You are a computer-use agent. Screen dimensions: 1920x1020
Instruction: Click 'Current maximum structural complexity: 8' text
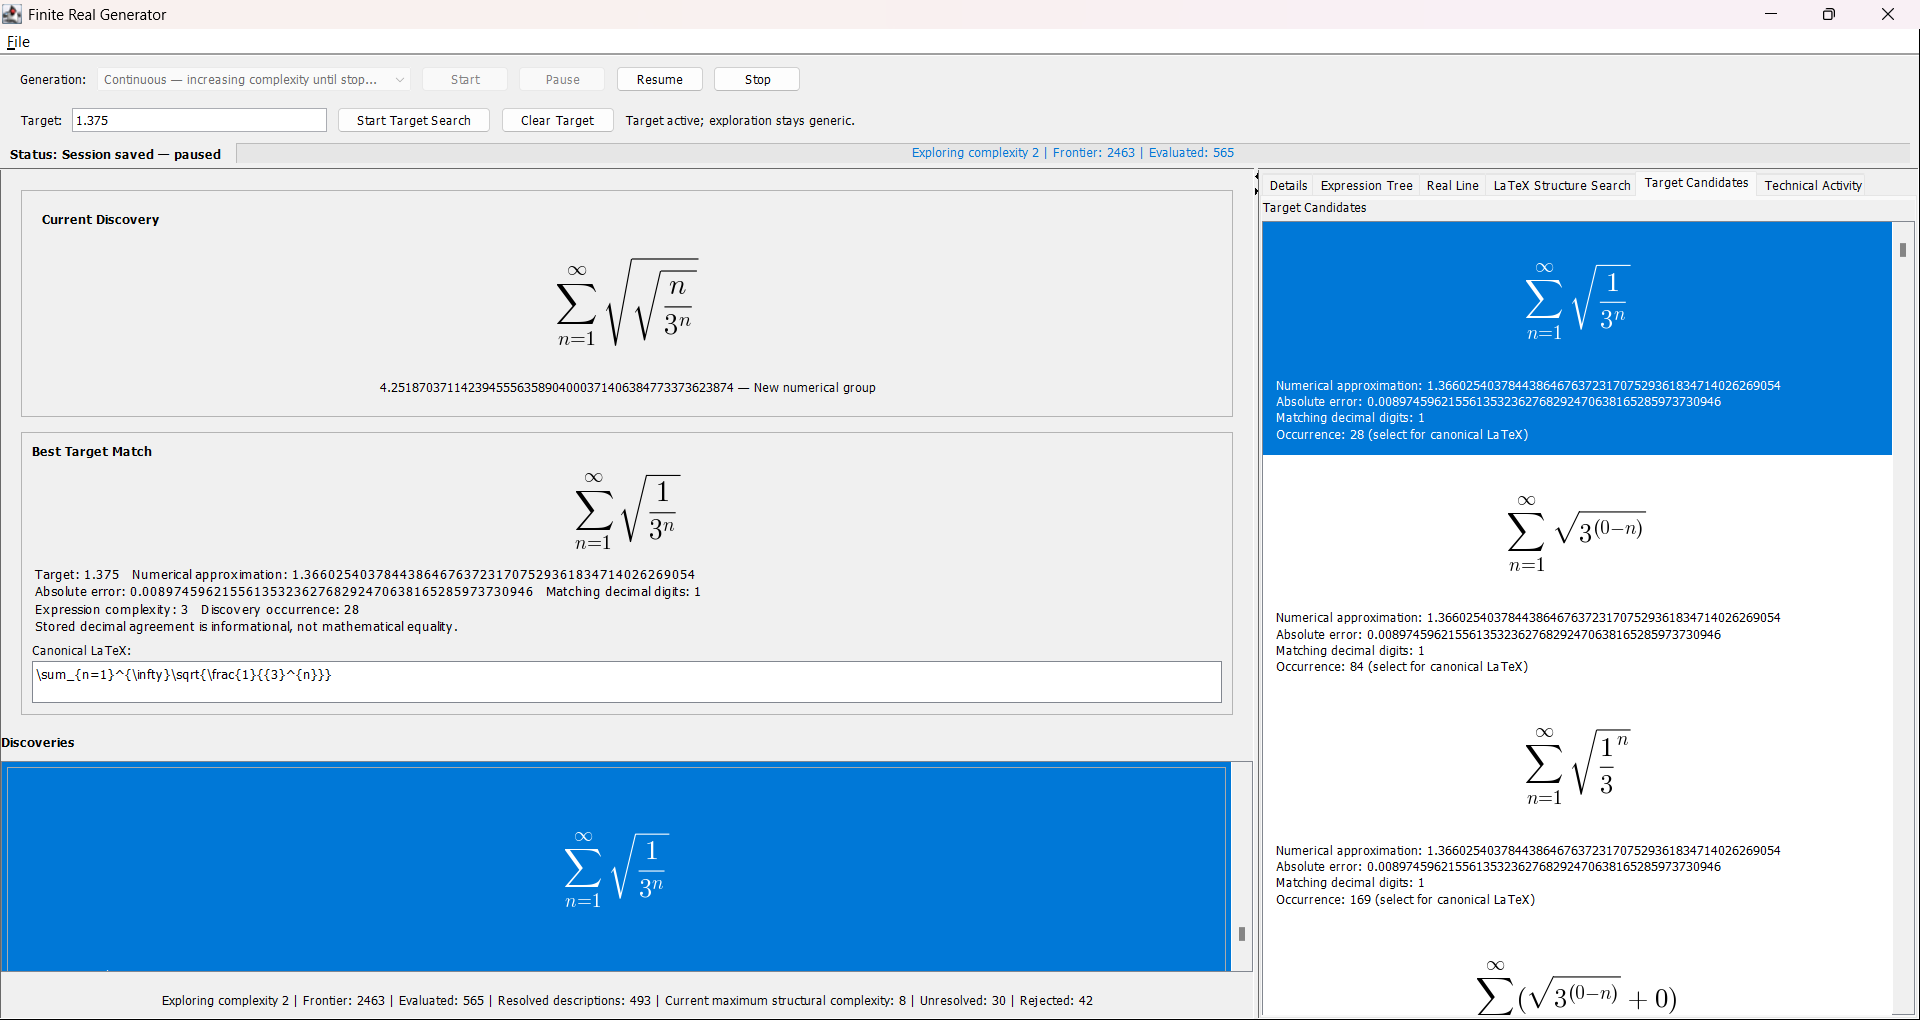pos(785,1000)
